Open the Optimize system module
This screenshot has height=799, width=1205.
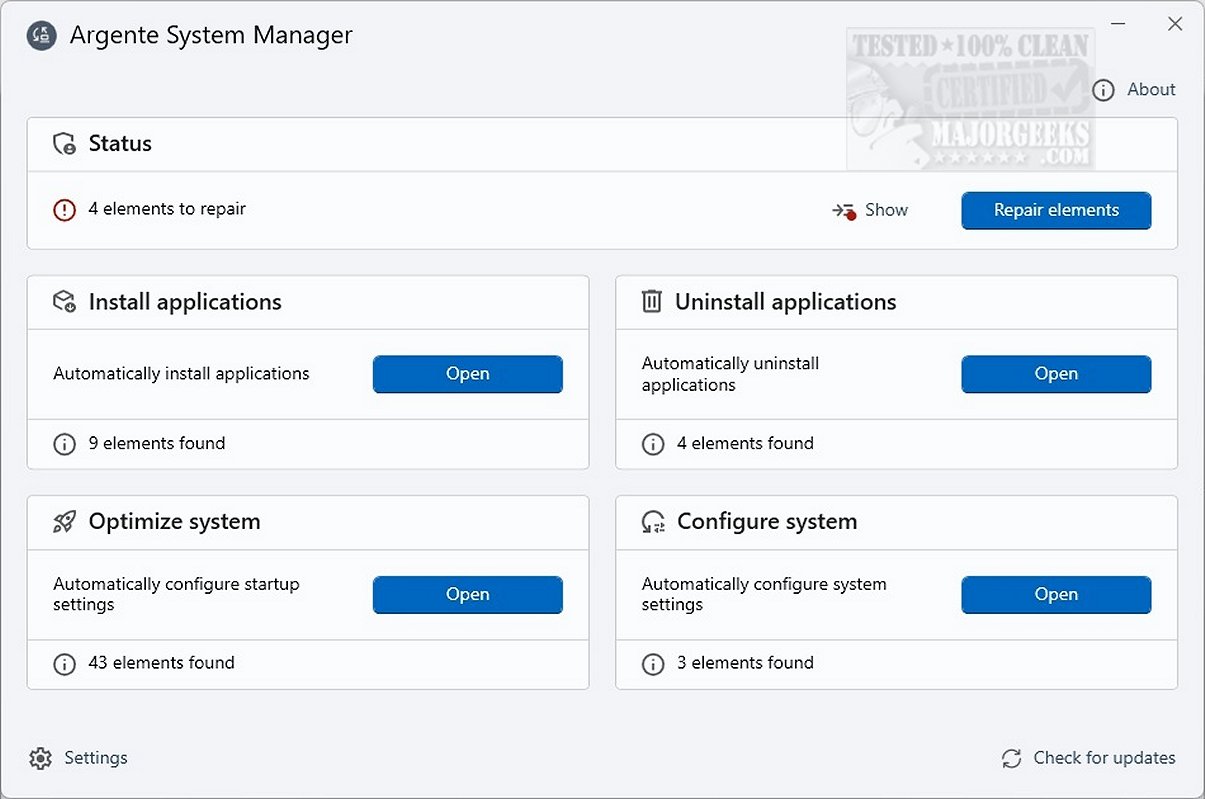(467, 594)
